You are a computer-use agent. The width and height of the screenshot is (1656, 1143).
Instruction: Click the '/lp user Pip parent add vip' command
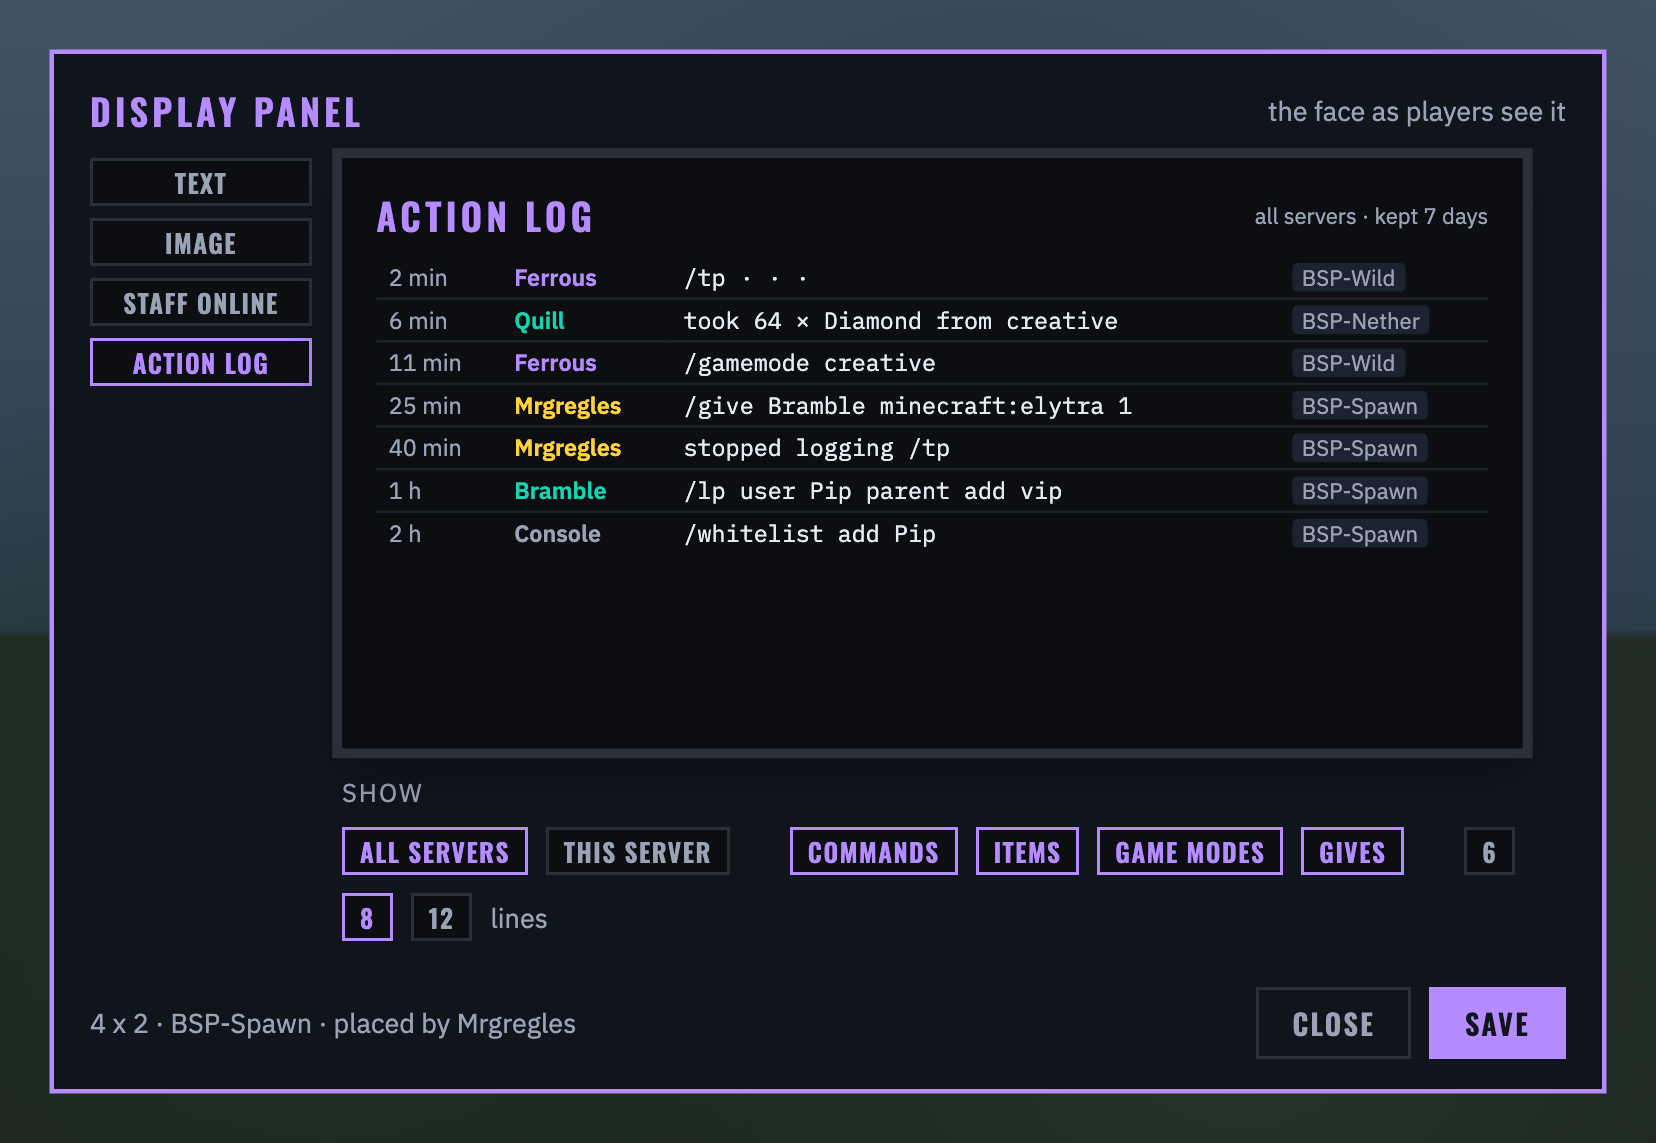(873, 491)
